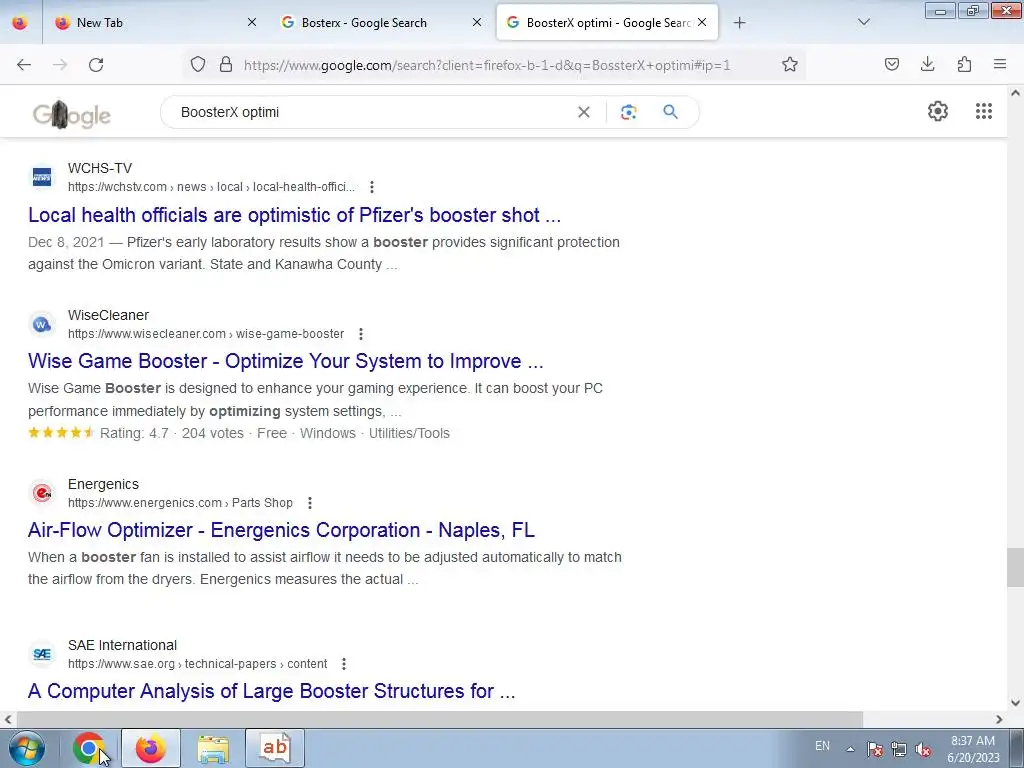Open A Computer Analysis of Large Booster link
1024x768 pixels.
pos(272,691)
